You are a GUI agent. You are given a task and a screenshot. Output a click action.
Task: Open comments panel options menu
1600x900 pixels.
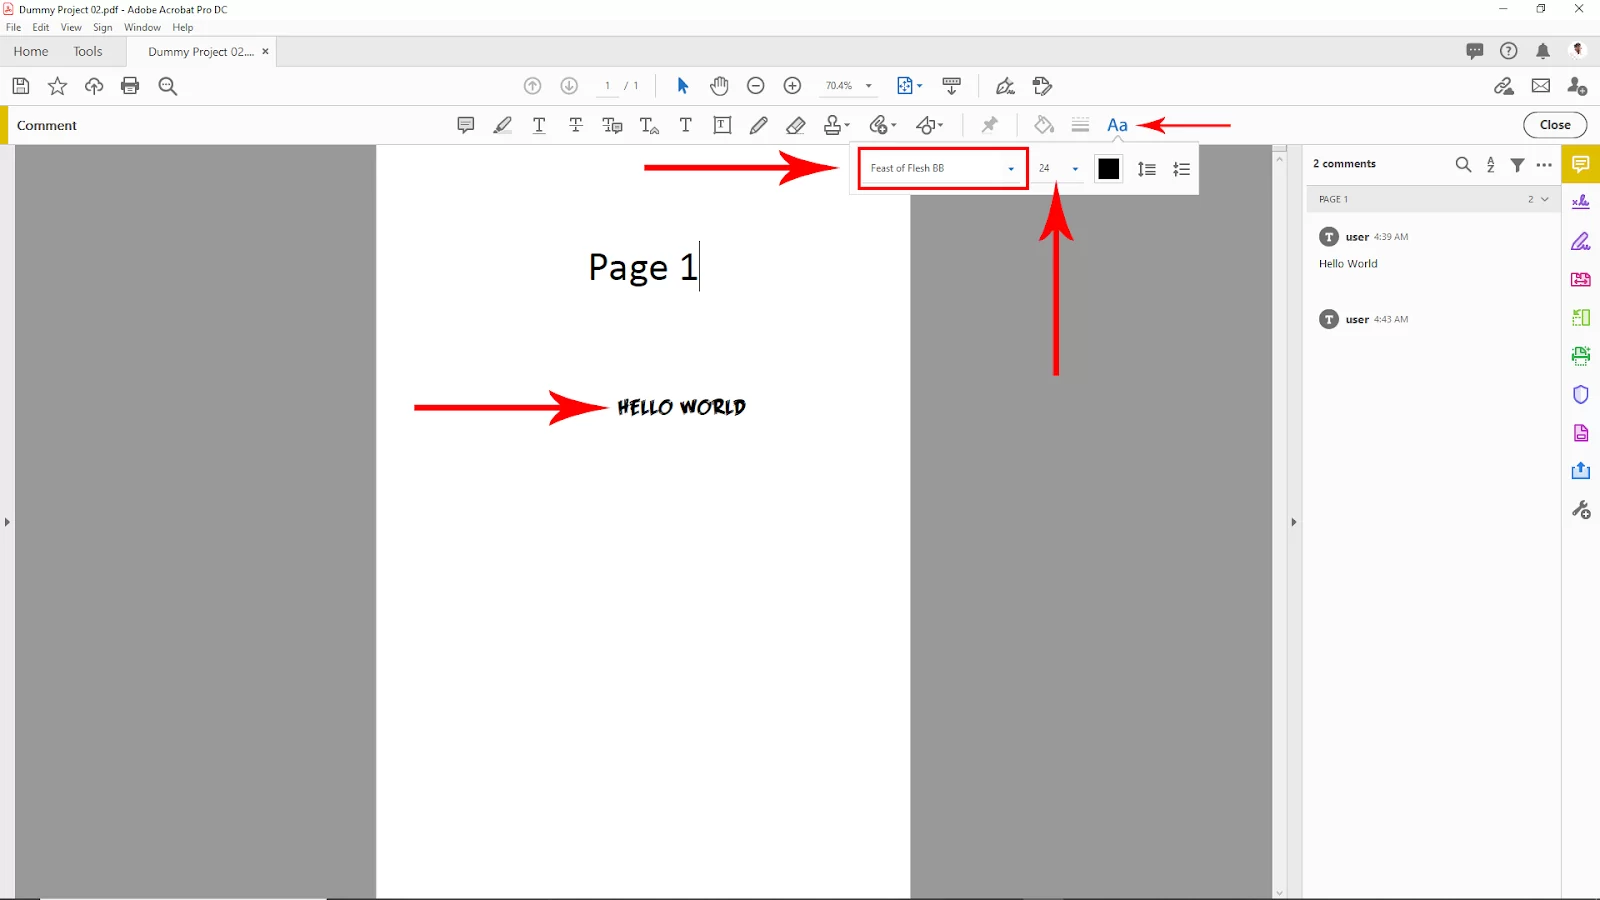pyautogui.click(x=1544, y=165)
